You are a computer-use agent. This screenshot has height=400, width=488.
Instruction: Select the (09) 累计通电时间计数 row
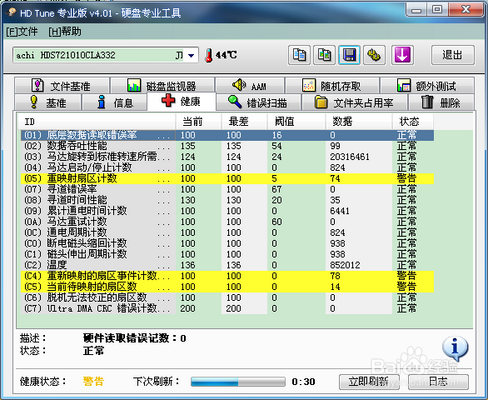227,211
